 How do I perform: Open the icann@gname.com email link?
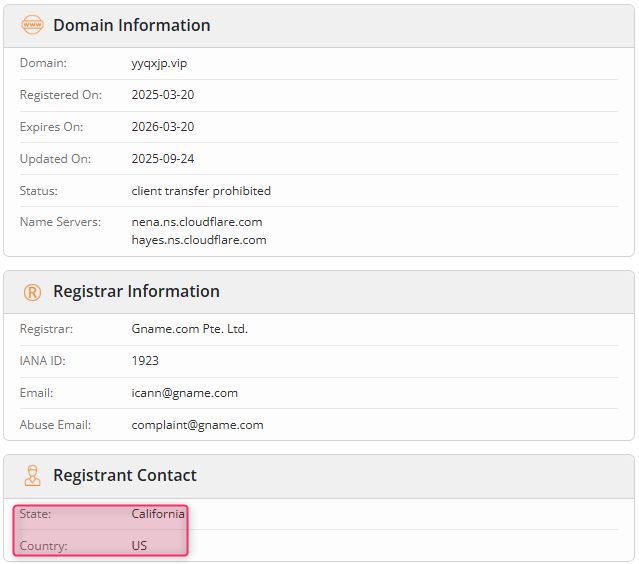[184, 393]
